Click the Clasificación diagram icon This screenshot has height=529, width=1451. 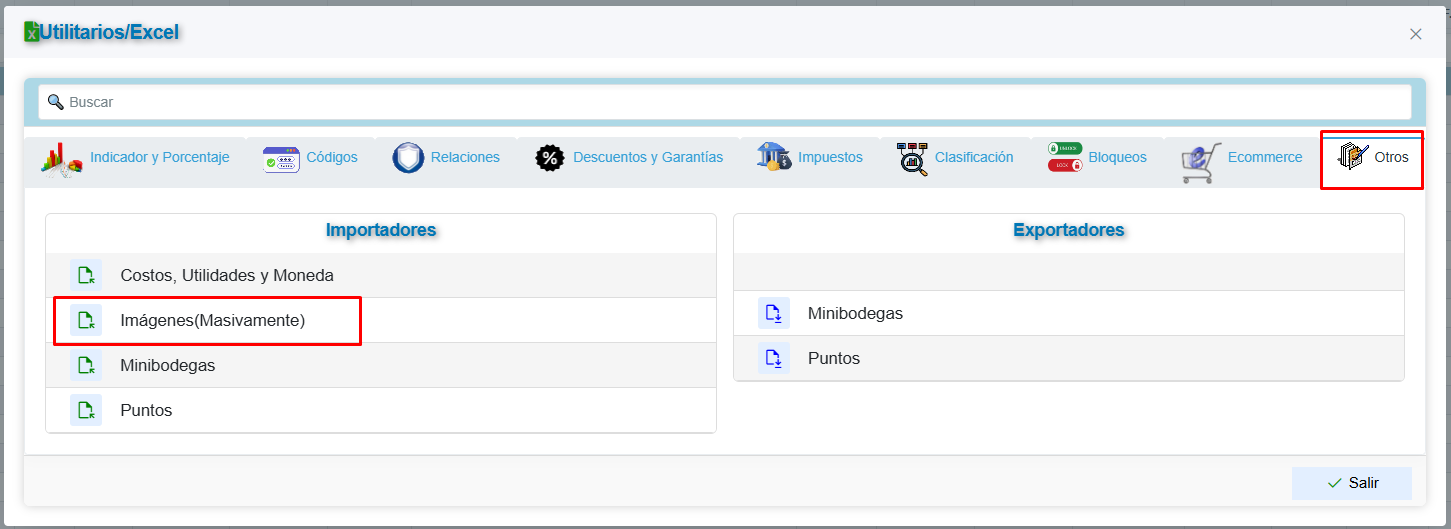point(912,159)
